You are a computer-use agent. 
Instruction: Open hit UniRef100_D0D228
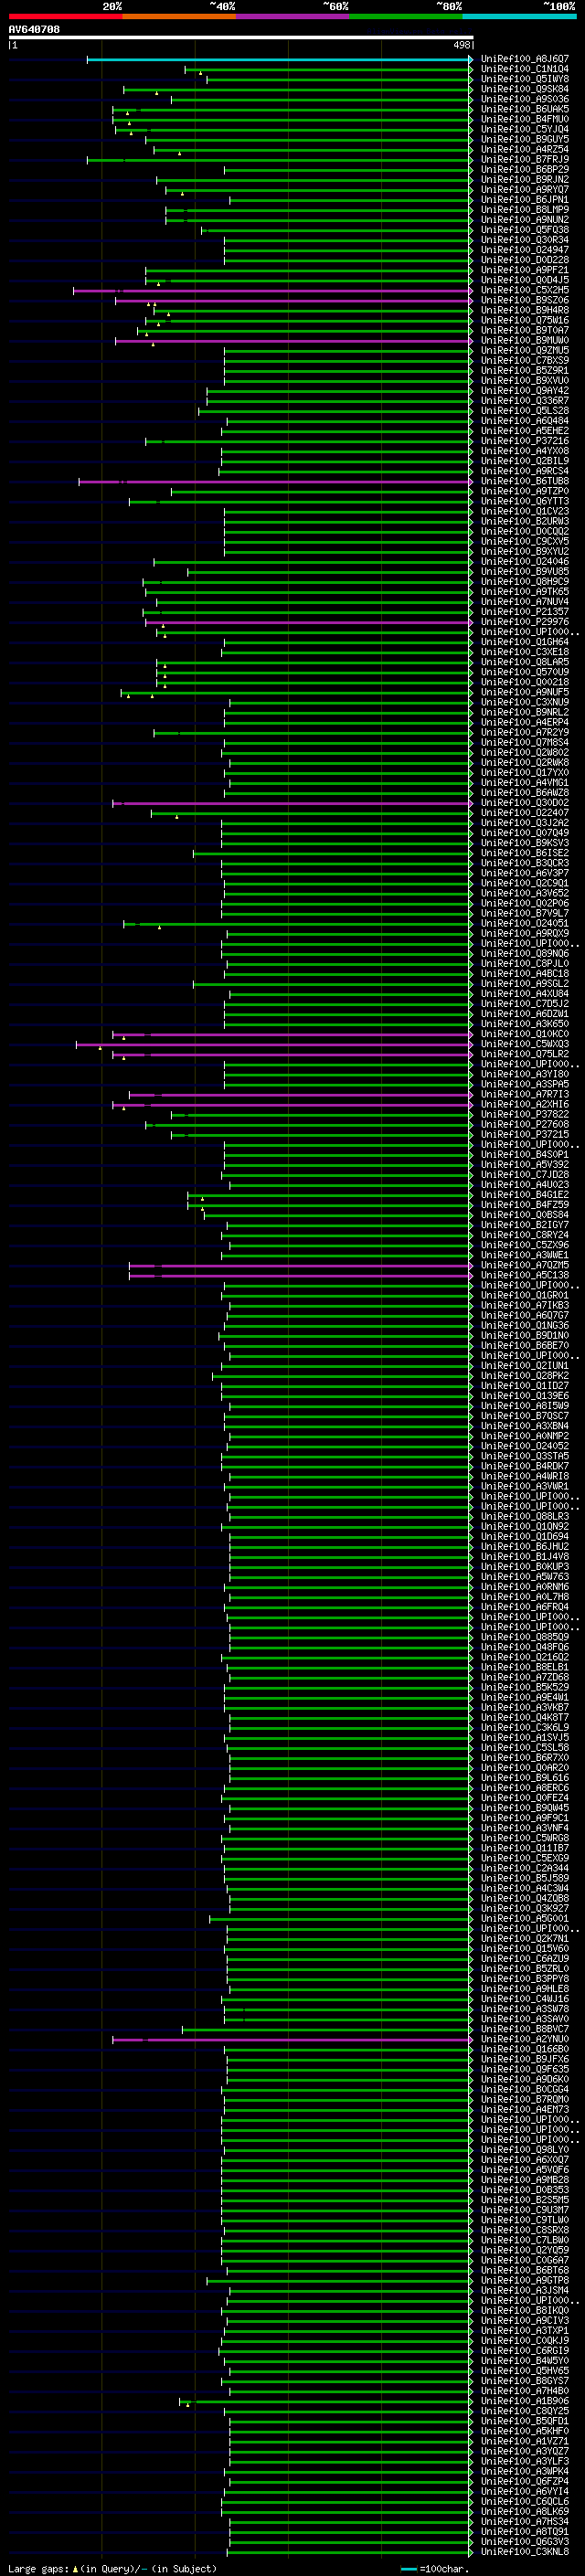coord(524,260)
